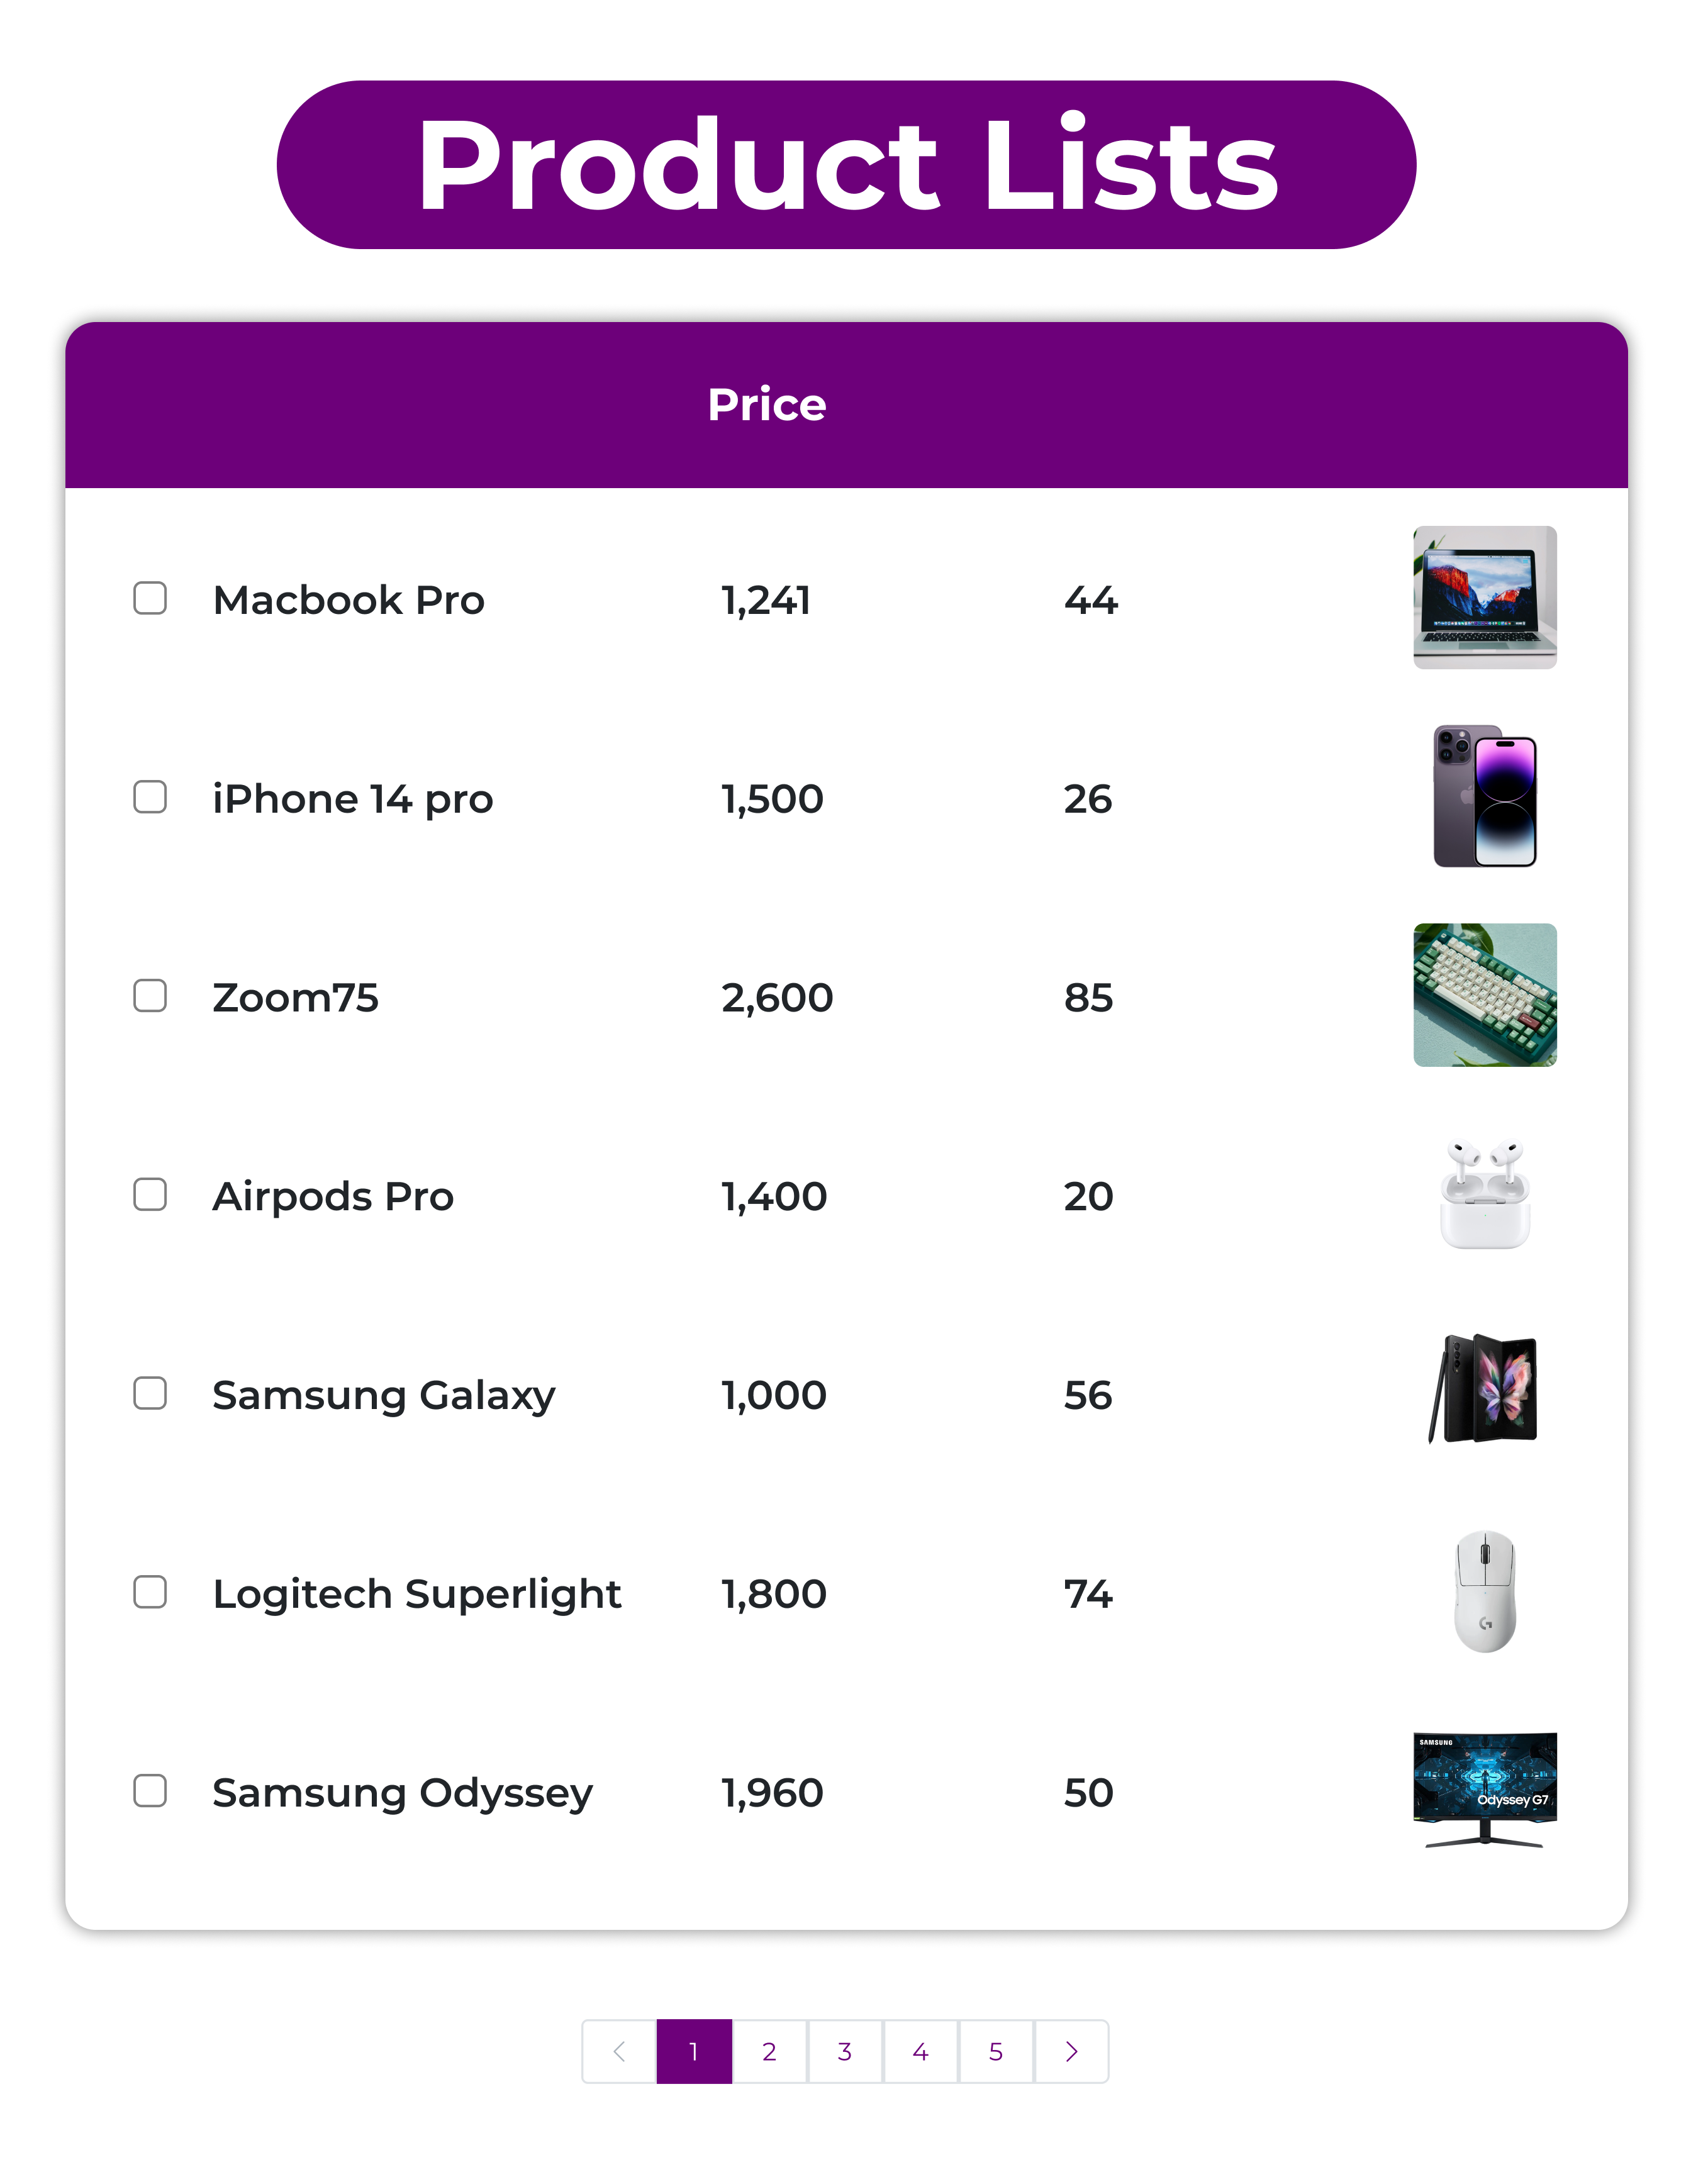The width and height of the screenshot is (1691, 2184).
Task: Open page 3 of product list
Action: click(845, 2052)
